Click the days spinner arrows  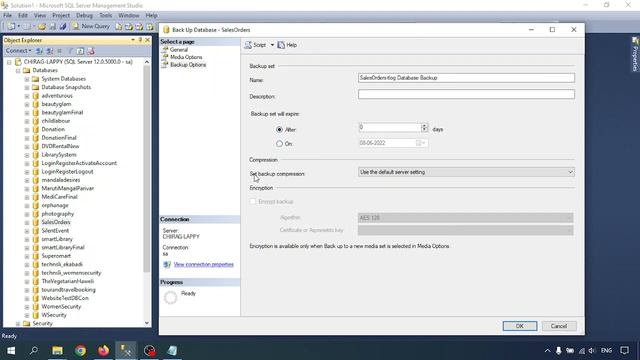tap(424, 127)
